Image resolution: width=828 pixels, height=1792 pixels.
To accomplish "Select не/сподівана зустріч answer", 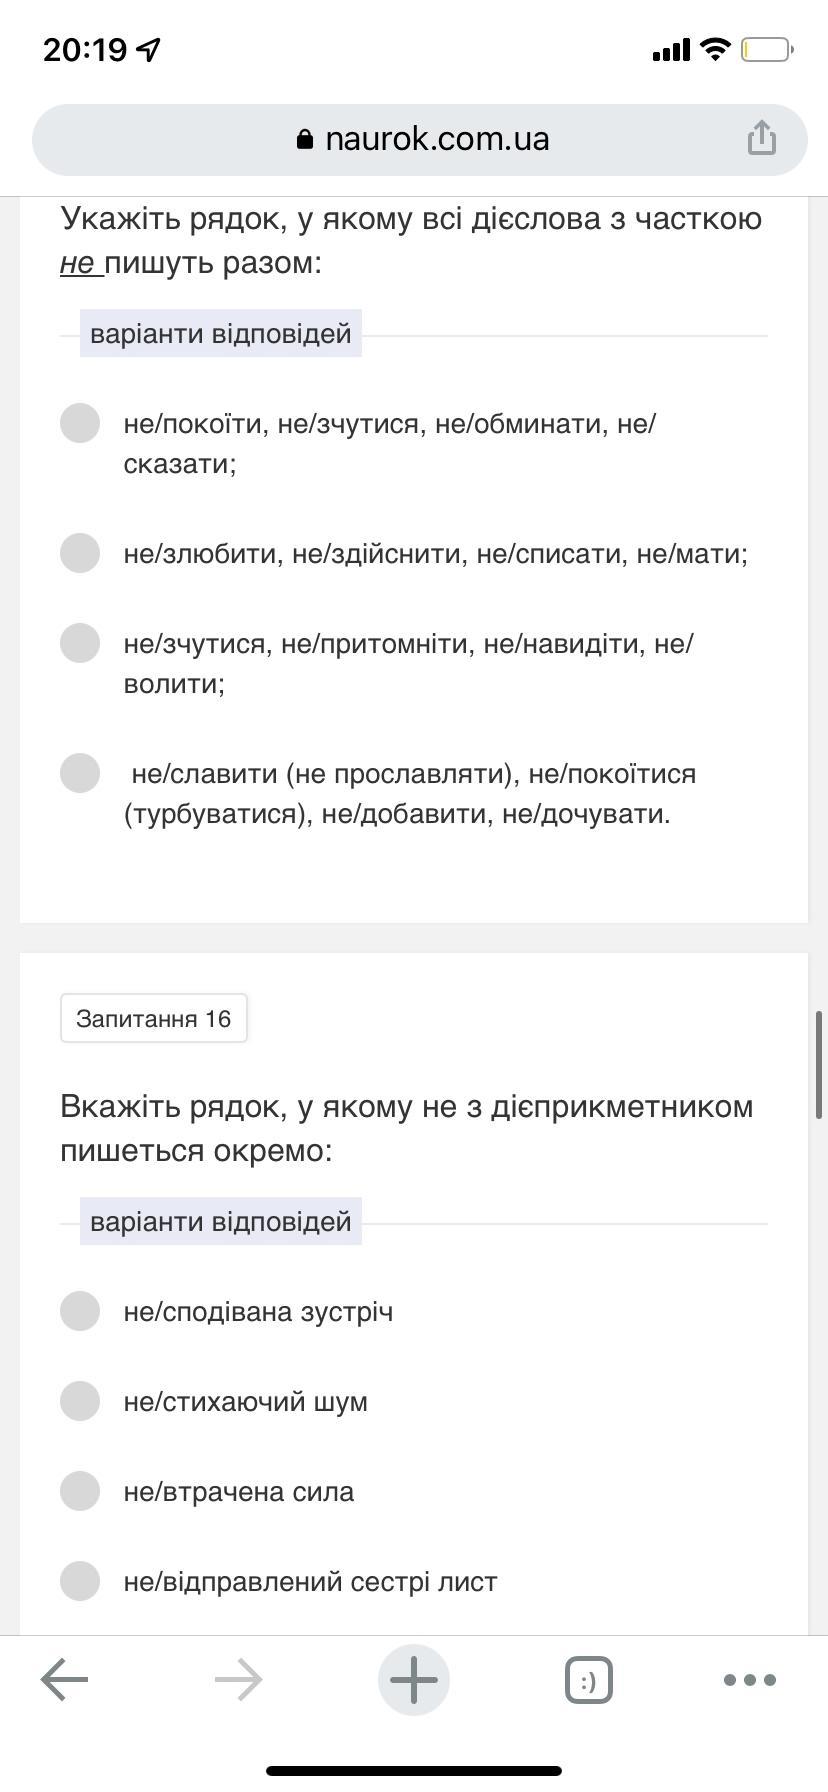I will pyautogui.click(x=80, y=1311).
